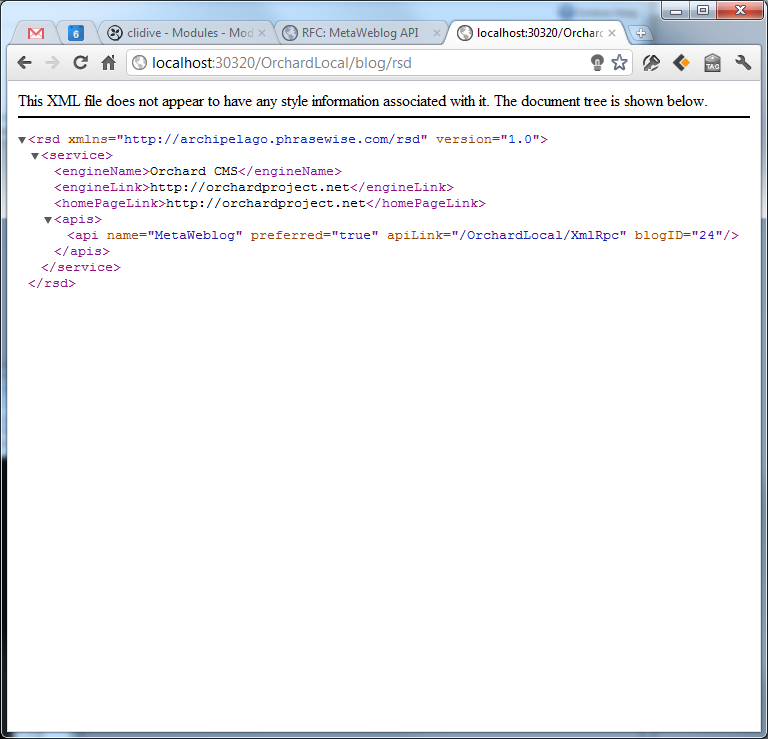Bookmark this page with the star icon
Screen dimensions: 768x739
point(619,62)
